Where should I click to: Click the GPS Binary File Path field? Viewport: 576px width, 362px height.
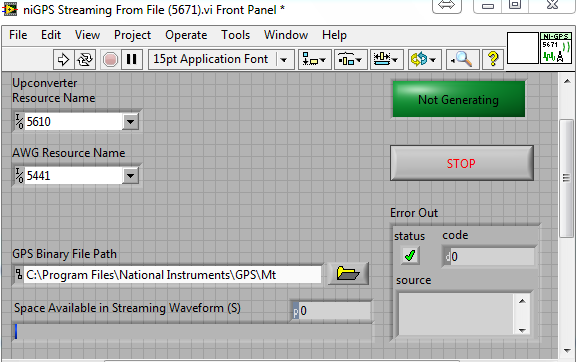pyautogui.click(x=172, y=275)
